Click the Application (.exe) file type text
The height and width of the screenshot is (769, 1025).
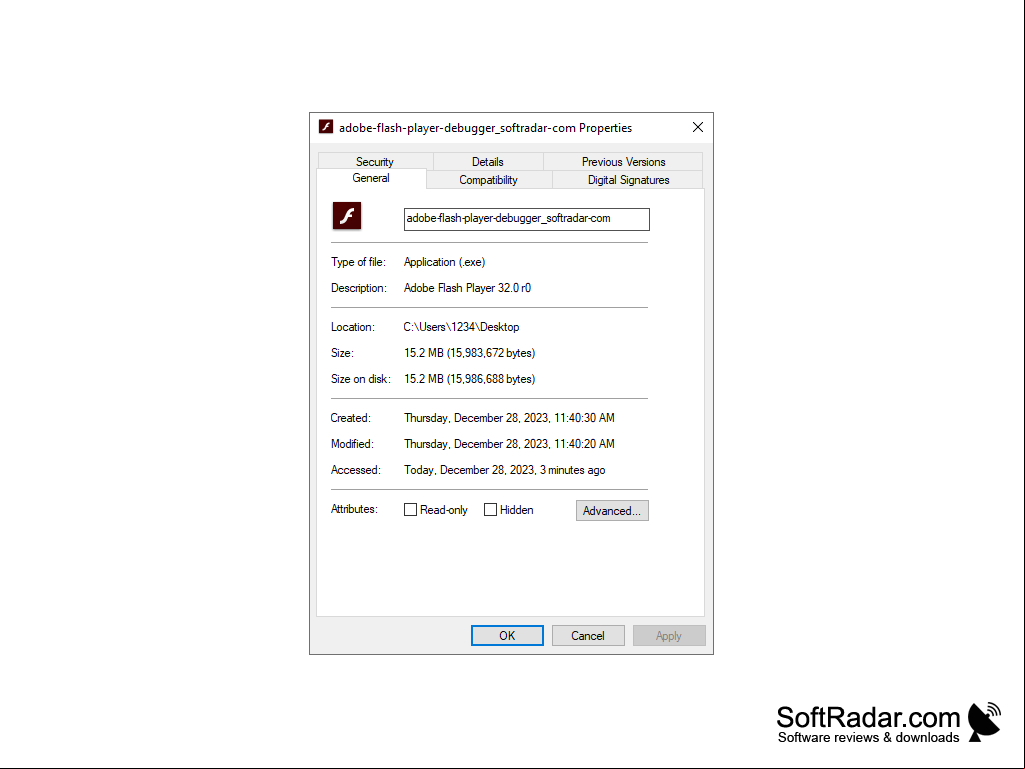[445, 262]
